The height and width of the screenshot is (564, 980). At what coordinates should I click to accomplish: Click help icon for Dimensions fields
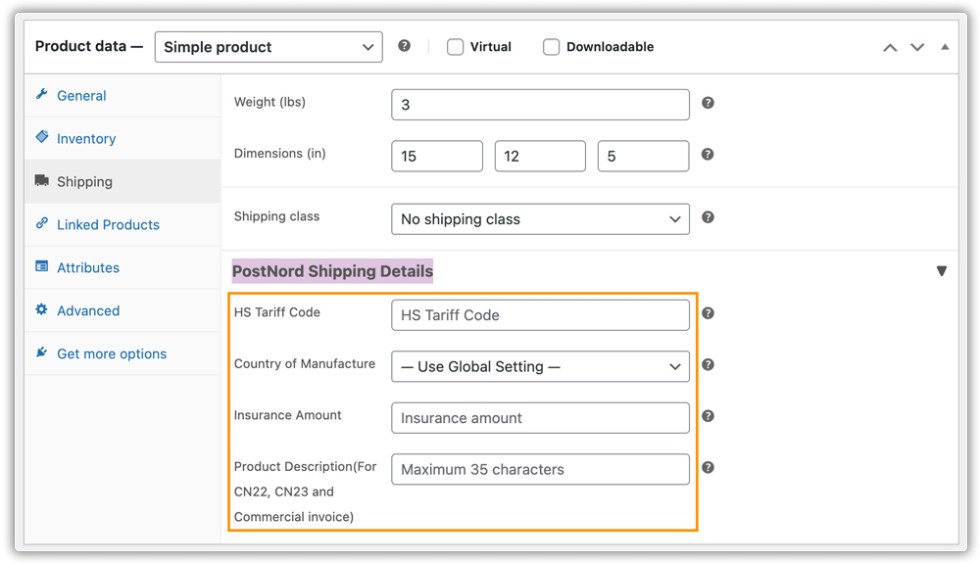[708, 154]
